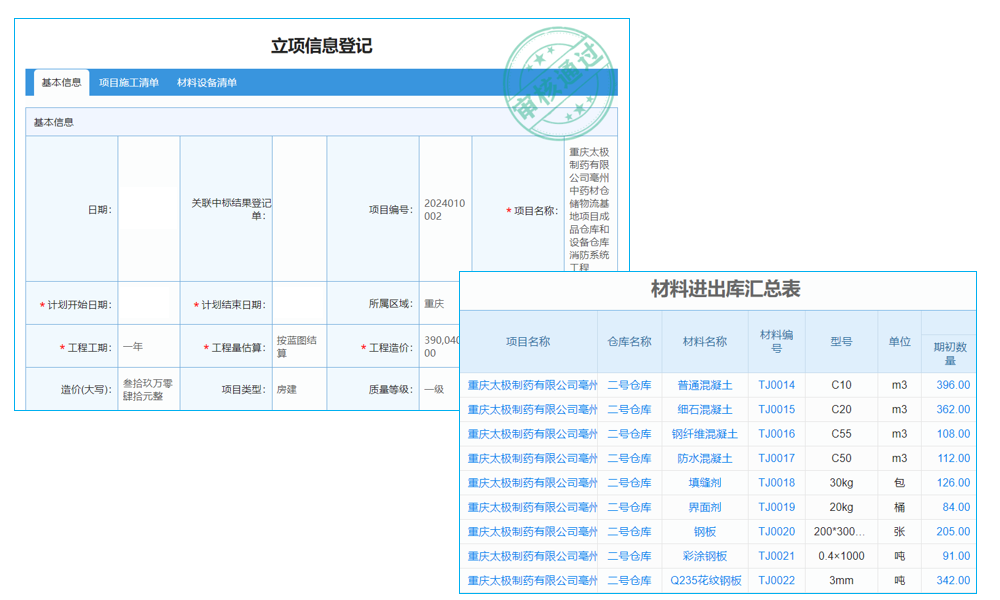Click the 计划结束日期 input field
This screenshot has height=600, width=1000.
tap(302, 302)
